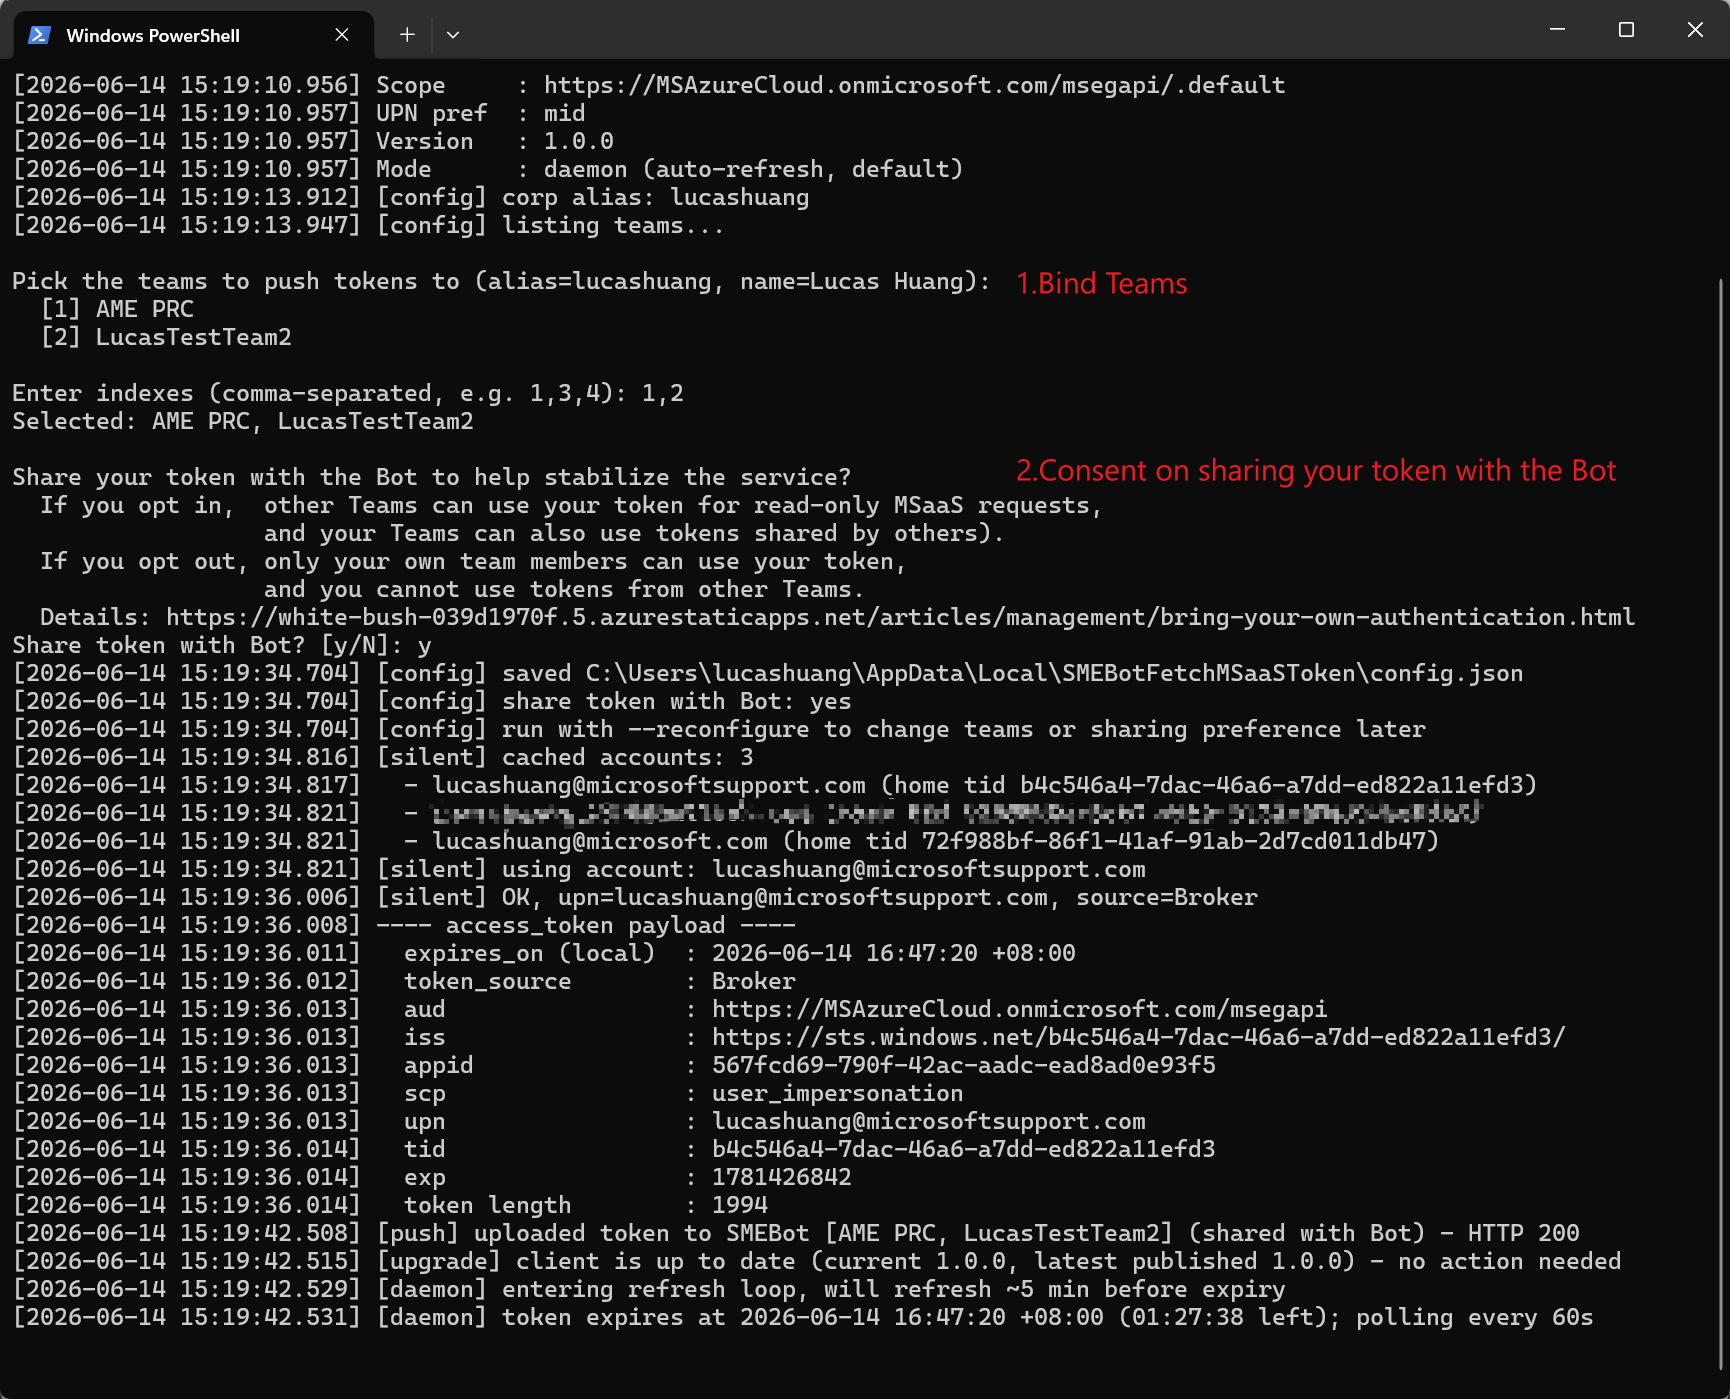Maximize the PowerShell window
This screenshot has height=1399, width=1730.
point(1626,30)
